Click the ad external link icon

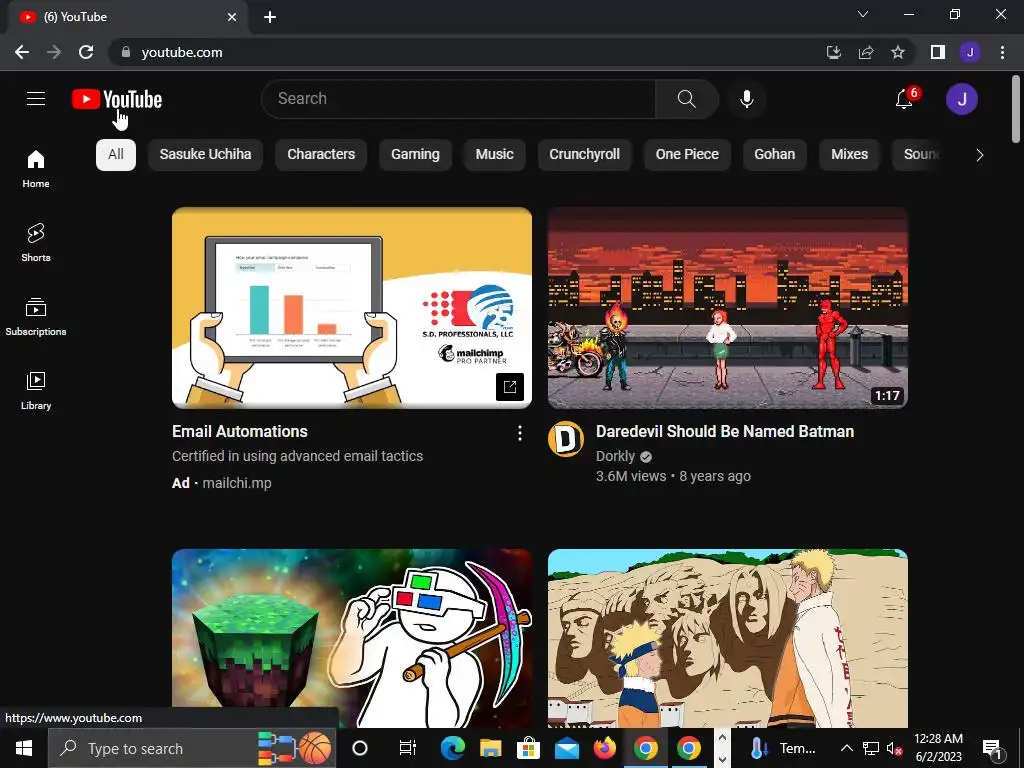pos(509,386)
